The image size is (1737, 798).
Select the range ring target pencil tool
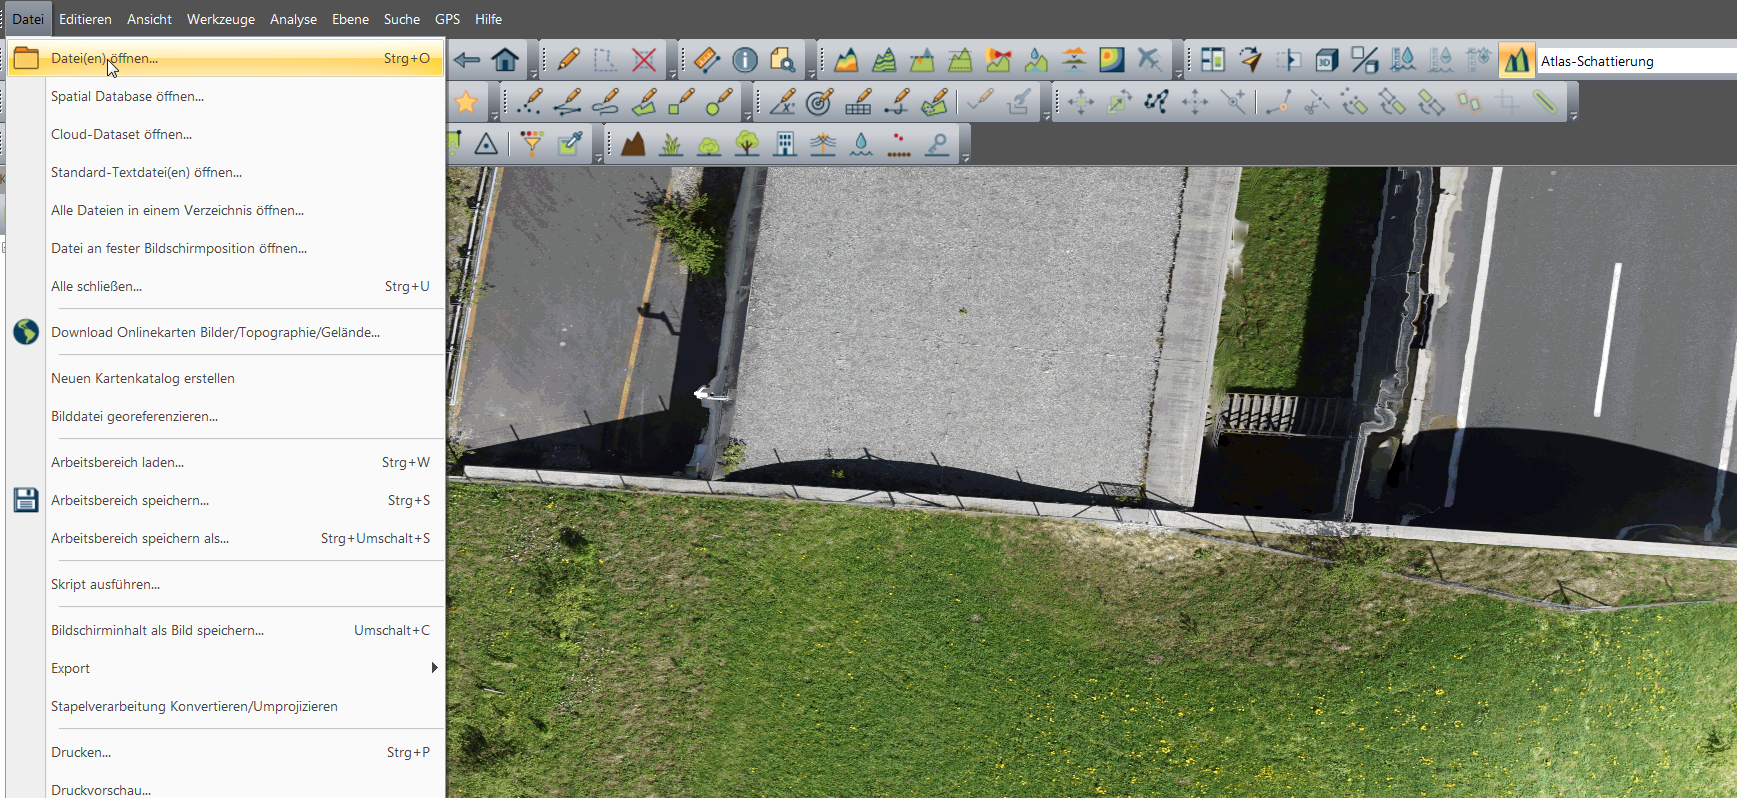pos(820,102)
